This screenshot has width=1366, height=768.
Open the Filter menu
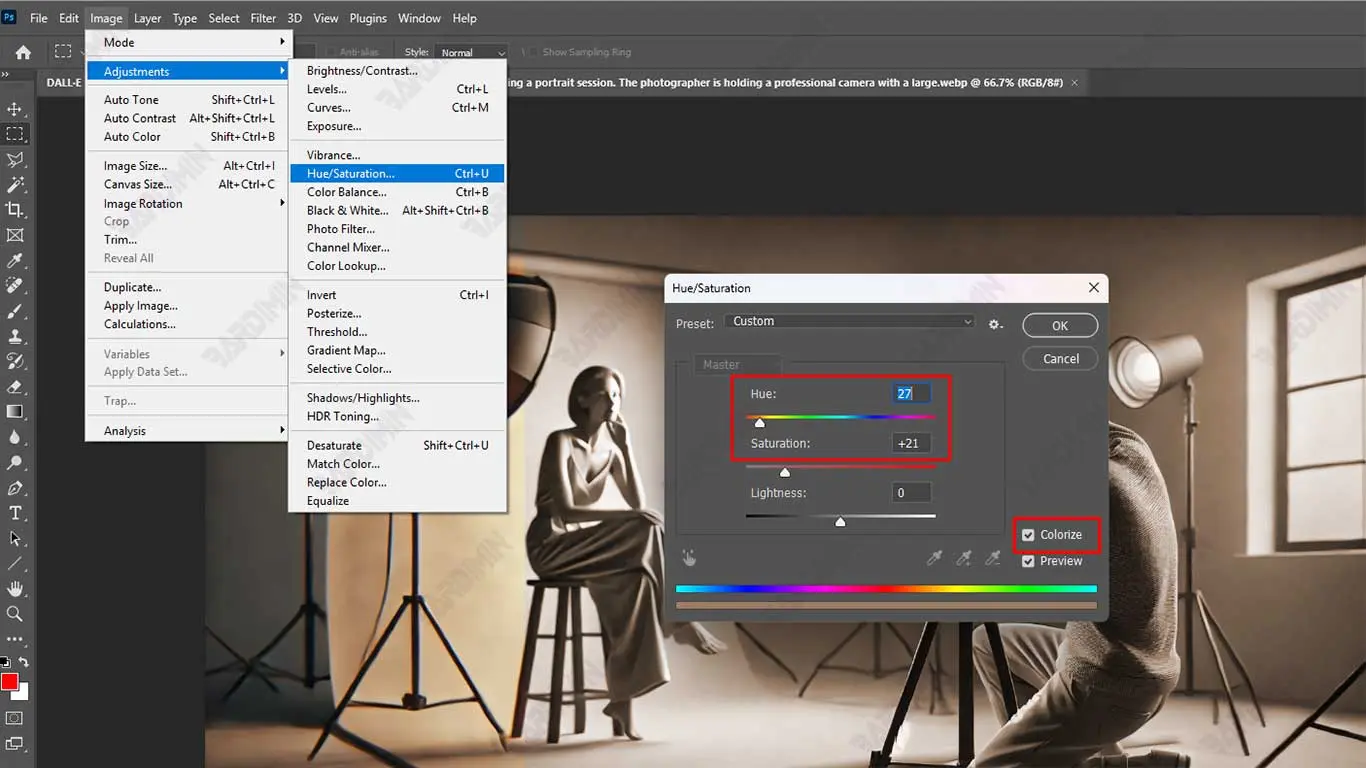point(263,18)
